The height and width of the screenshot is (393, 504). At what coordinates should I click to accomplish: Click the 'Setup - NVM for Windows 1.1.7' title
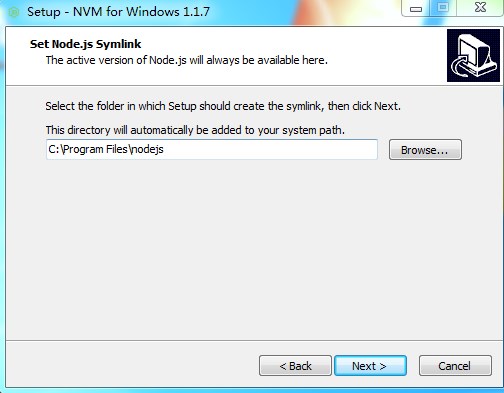coord(118,12)
